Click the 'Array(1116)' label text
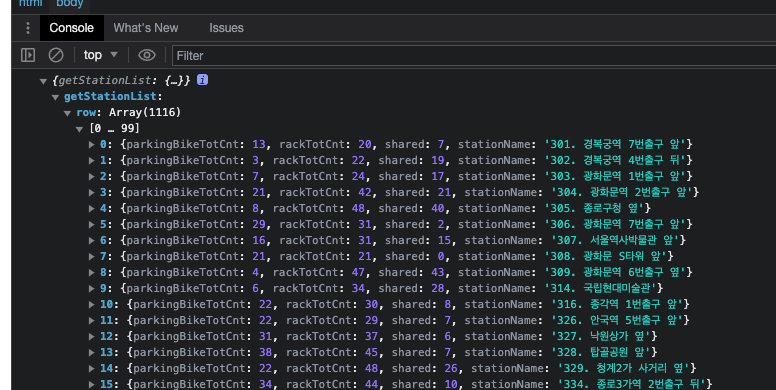776x390 pixels. coord(145,112)
